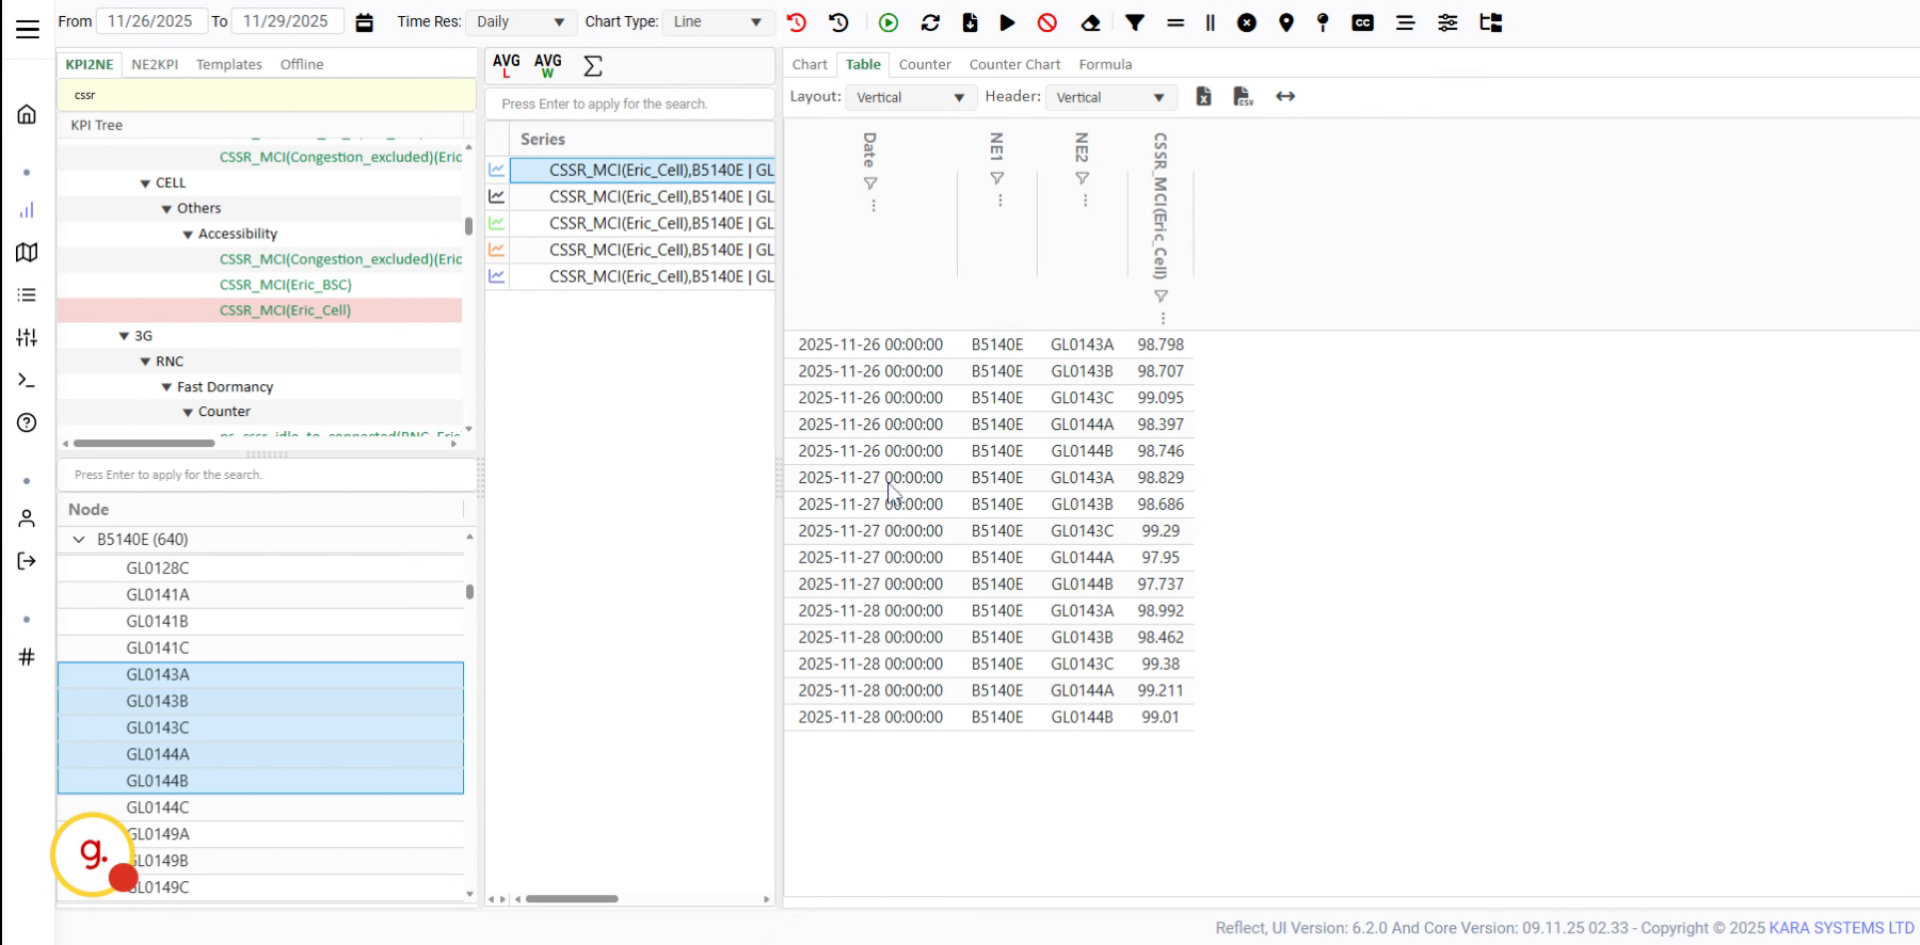The width and height of the screenshot is (1920, 945).
Task: Open the map view in the sidebar
Action: [27, 252]
